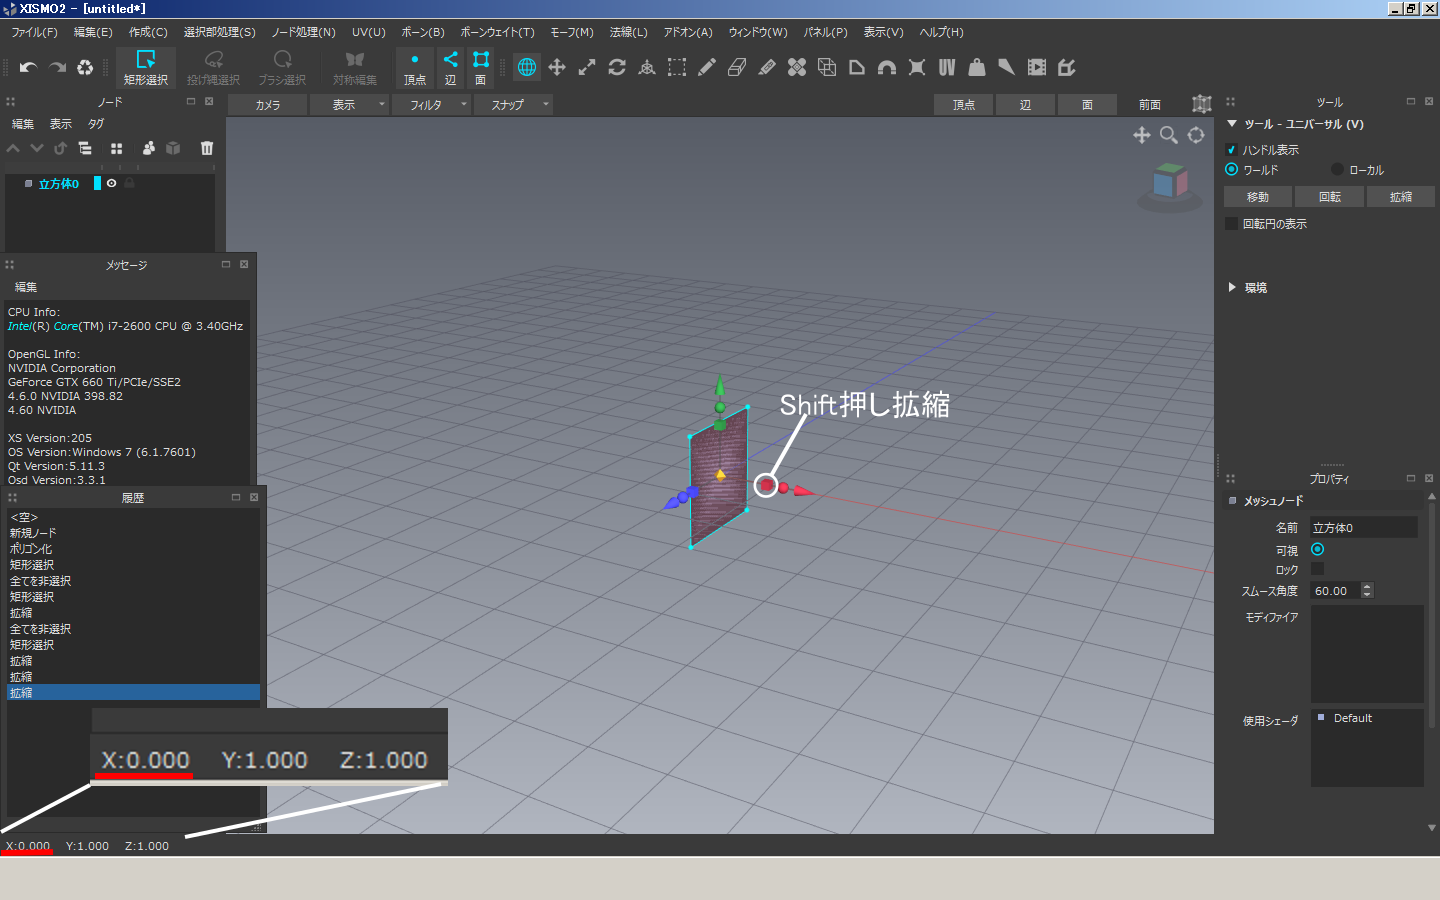Click the trash icon in the ノード panel
The width and height of the screenshot is (1440, 900).
(x=207, y=148)
